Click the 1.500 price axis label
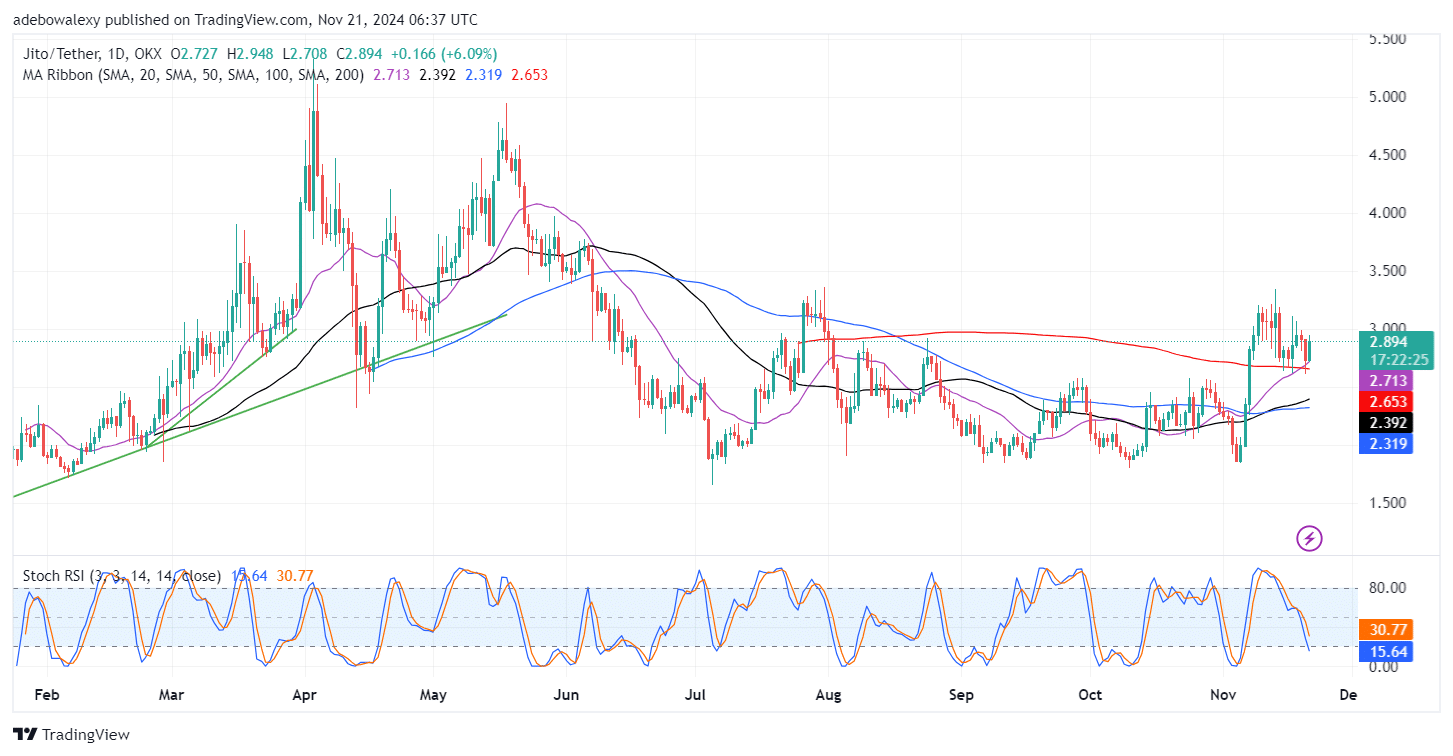 click(x=1388, y=503)
